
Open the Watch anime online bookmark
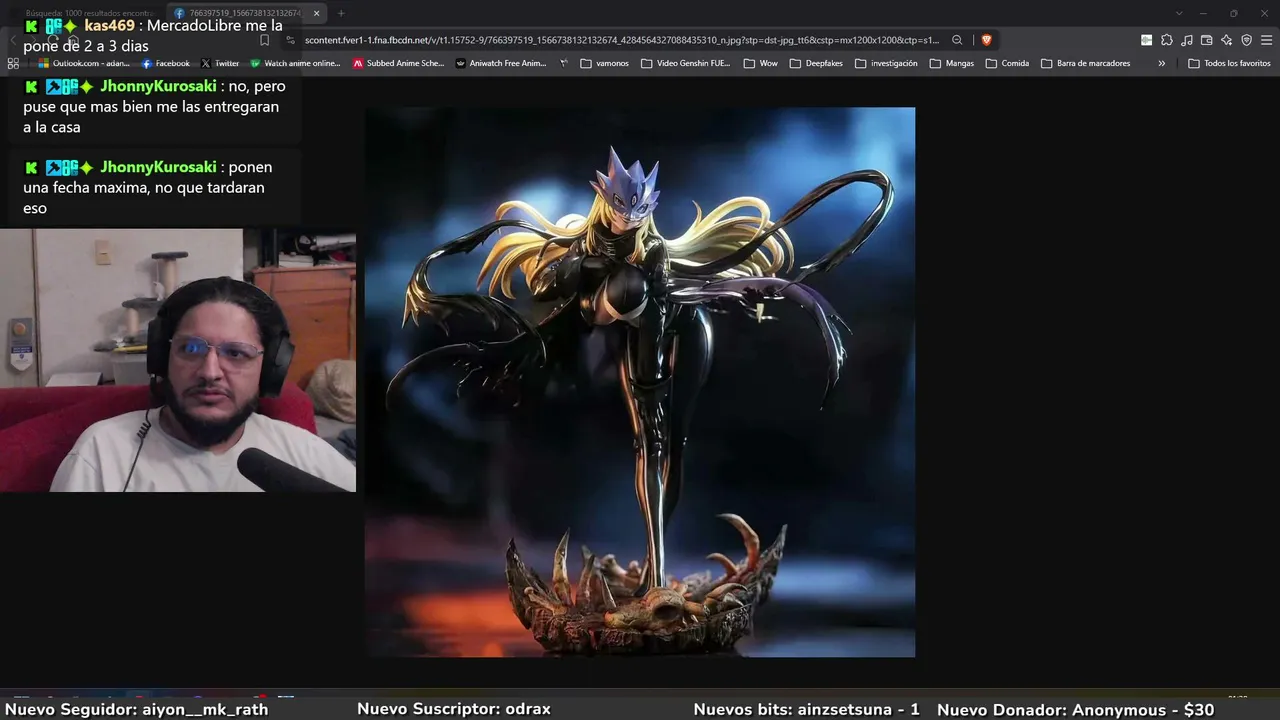tap(295, 63)
